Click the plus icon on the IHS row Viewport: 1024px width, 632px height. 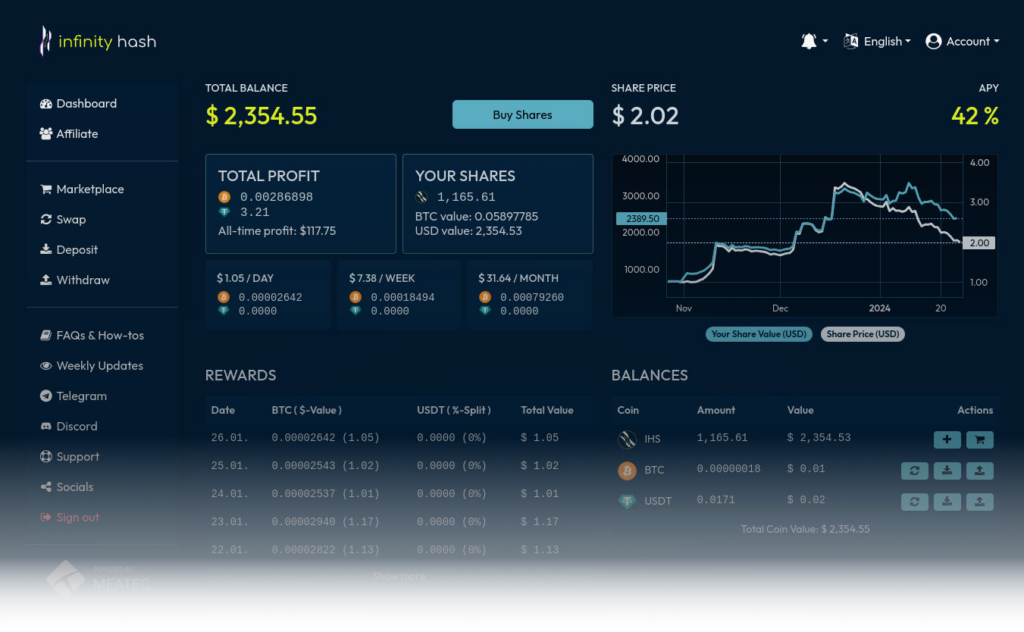pyautogui.click(x=947, y=439)
